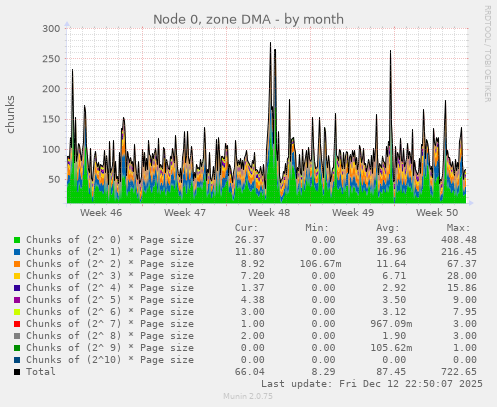This screenshot has width=497, height=407.
Task: Click the 250 y-axis value
Action: click(51, 59)
